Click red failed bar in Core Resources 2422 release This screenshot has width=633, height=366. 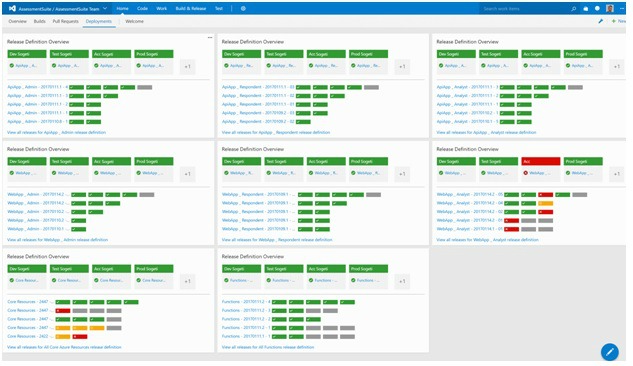pyautogui.click(x=80, y=336)
